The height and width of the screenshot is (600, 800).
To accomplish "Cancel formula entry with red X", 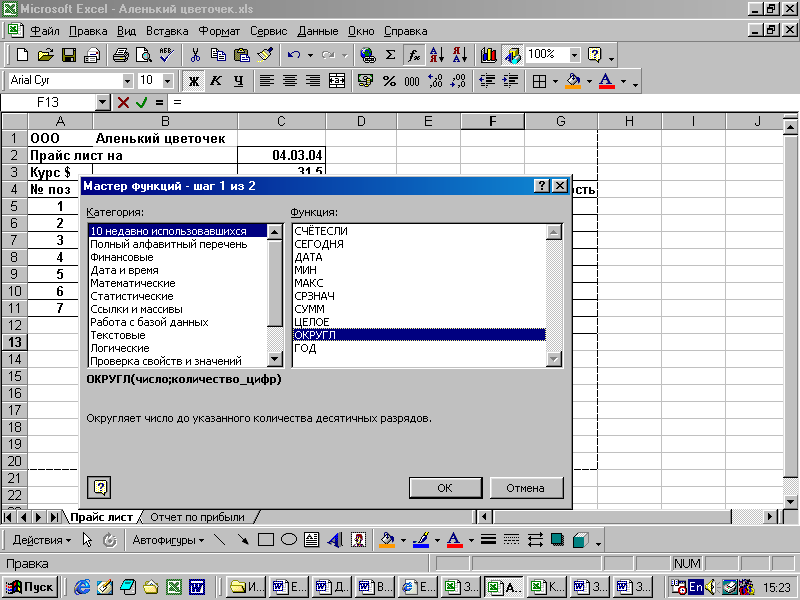I will [x=122, y=103].
